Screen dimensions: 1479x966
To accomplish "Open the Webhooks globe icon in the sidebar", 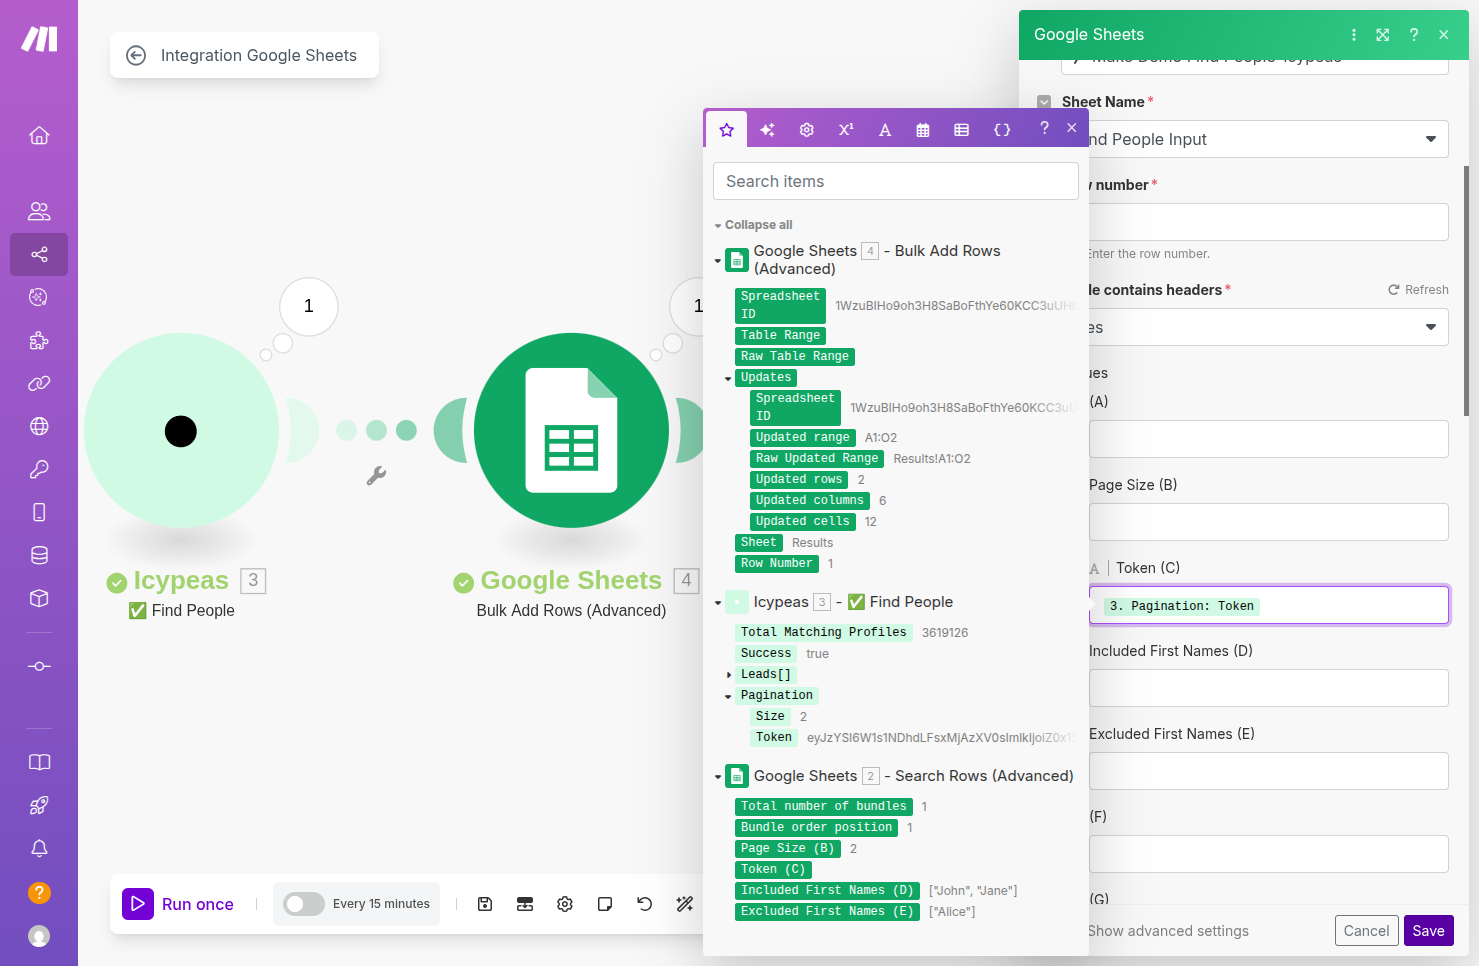I will [x=39, y=426].
